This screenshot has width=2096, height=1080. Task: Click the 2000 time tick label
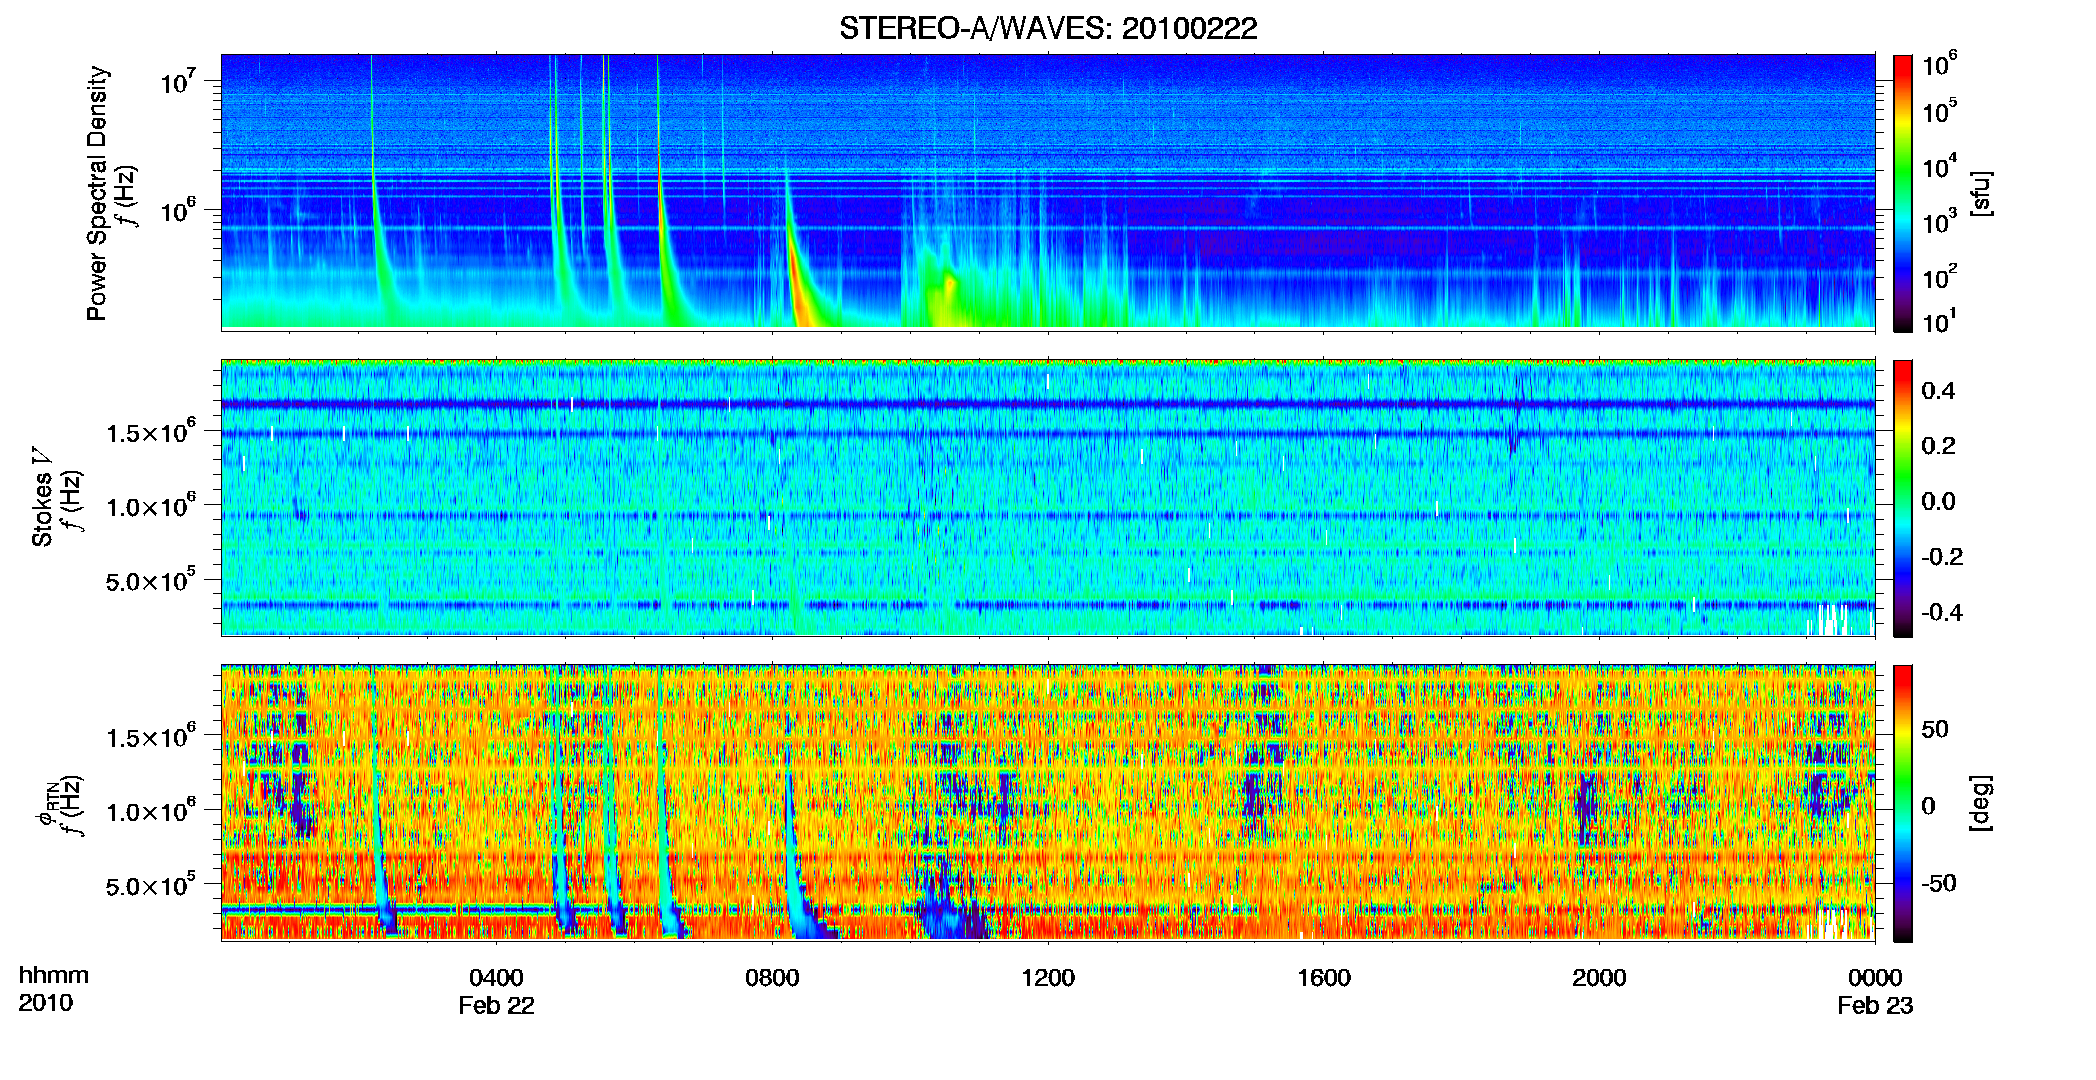coord(1599,978)
